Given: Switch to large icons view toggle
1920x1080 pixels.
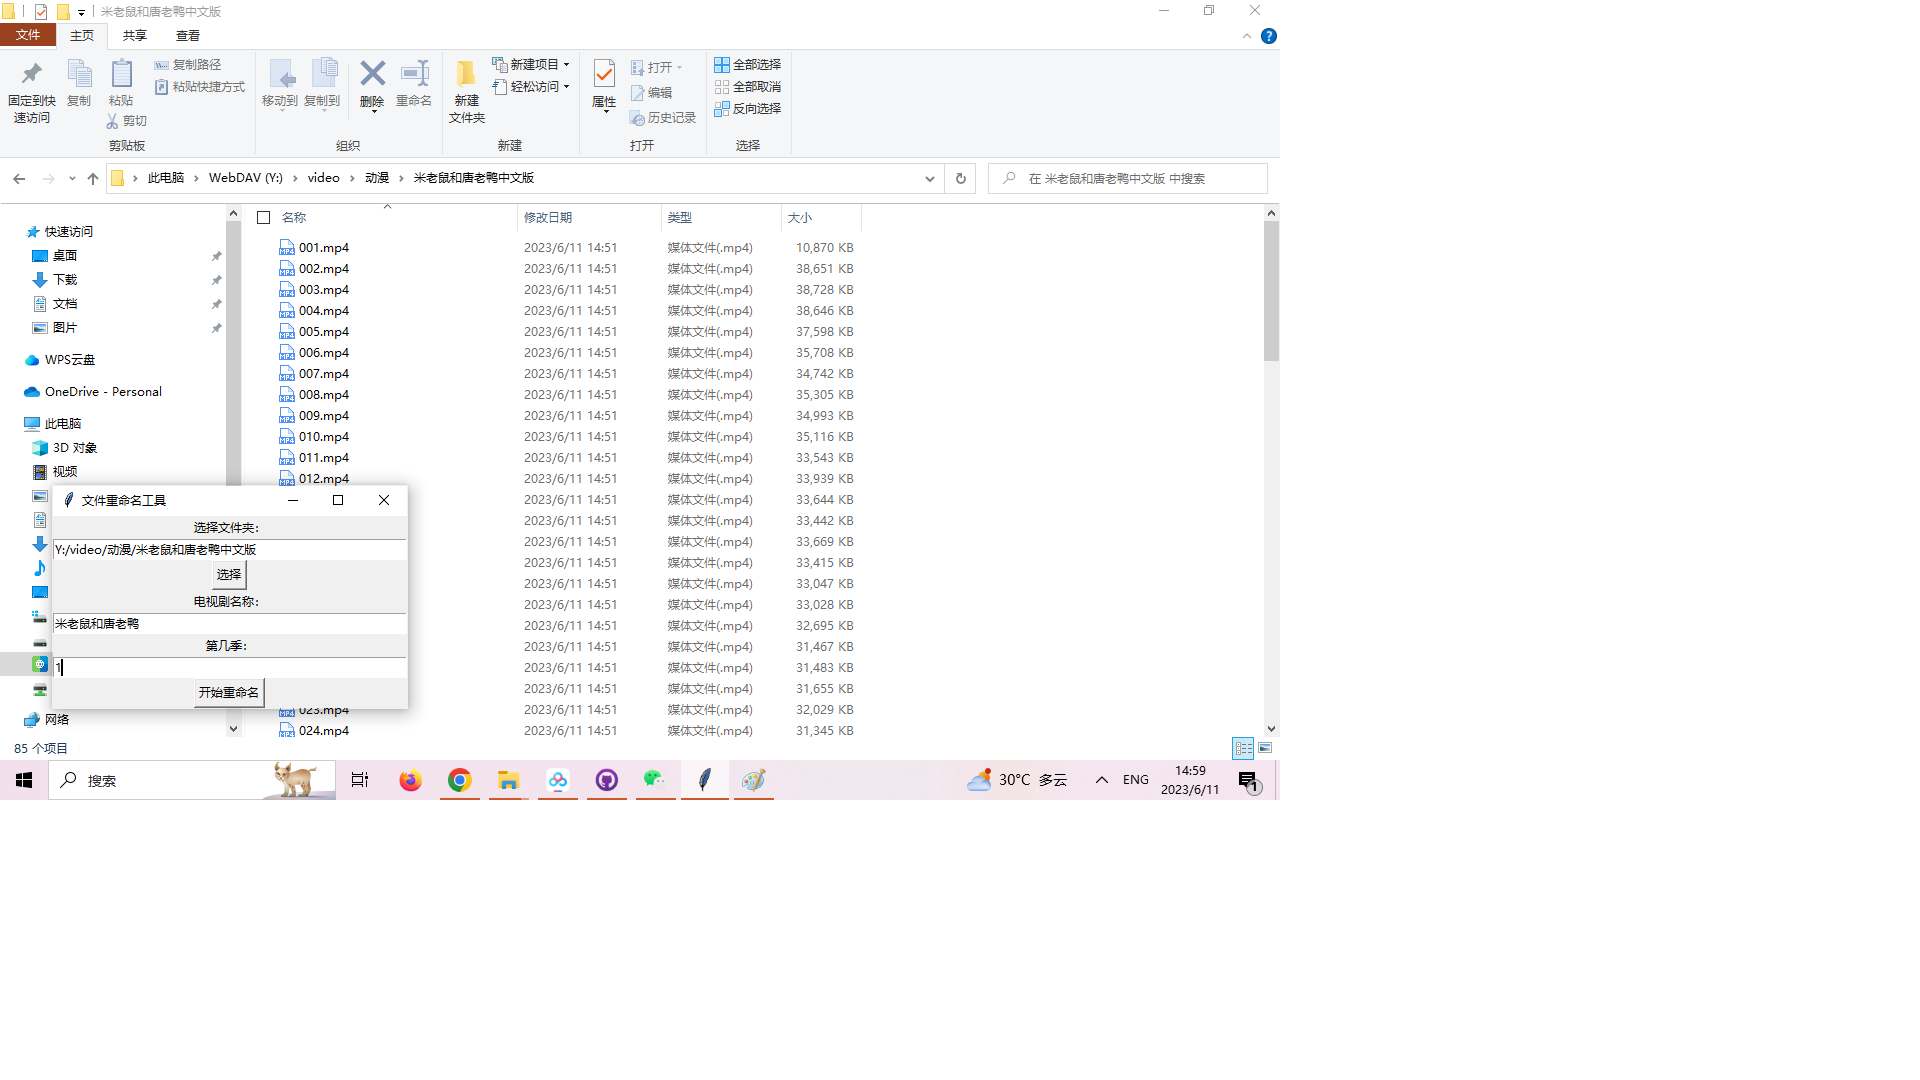Looking at the screenshot, I should point(1265,748).
